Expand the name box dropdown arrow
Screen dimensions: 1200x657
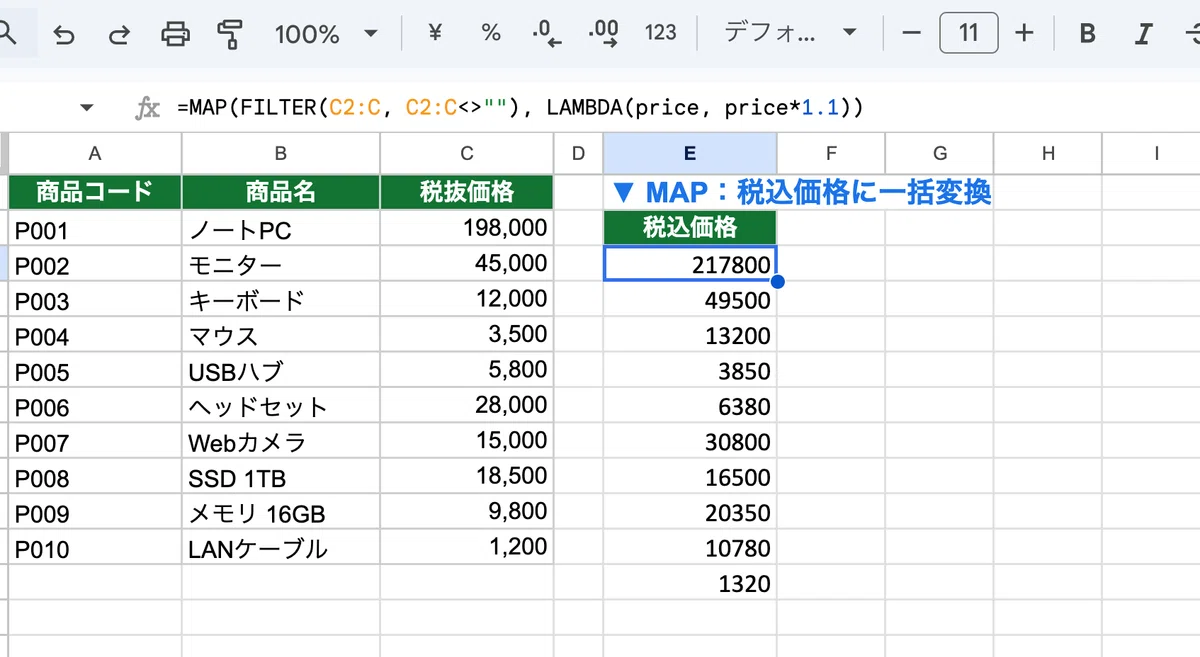(x=86, y=108)
